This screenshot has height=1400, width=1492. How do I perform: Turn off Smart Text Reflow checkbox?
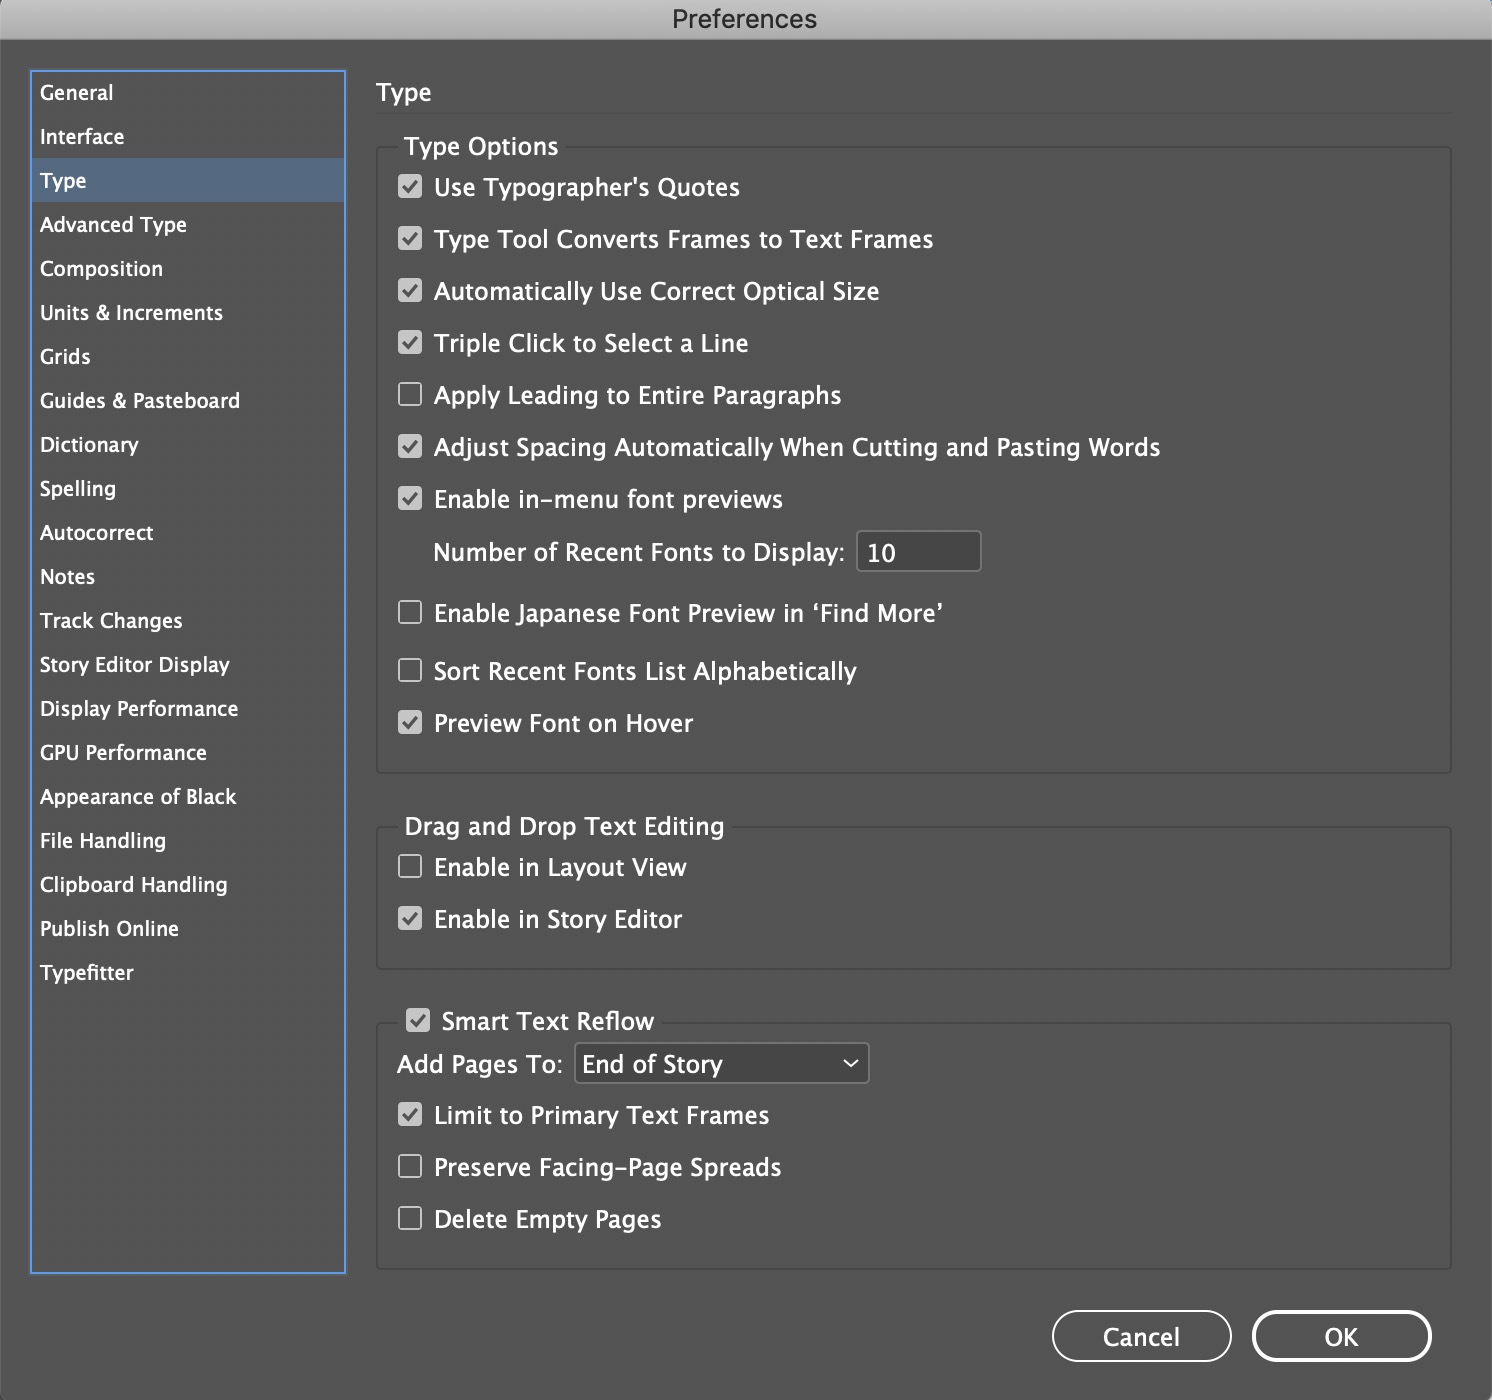(418, 1021)
